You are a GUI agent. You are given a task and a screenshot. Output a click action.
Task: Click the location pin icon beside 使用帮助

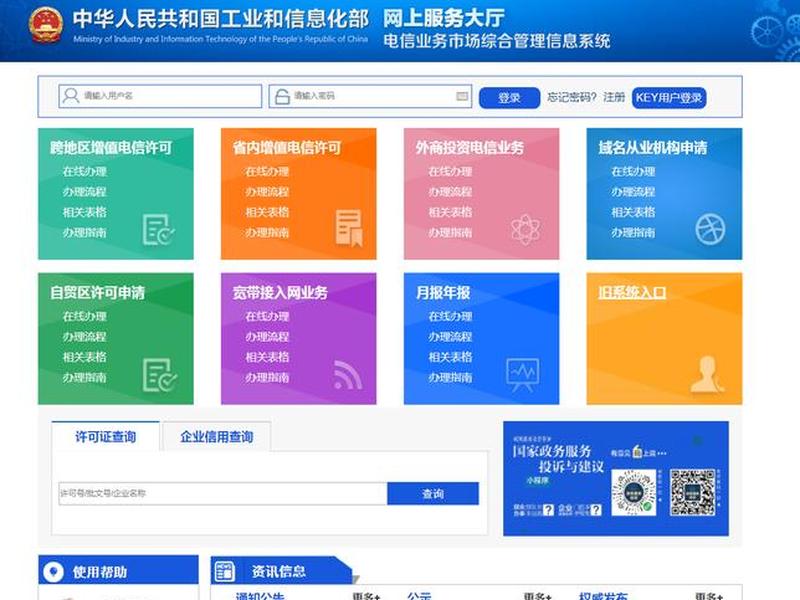pos(54,572)
